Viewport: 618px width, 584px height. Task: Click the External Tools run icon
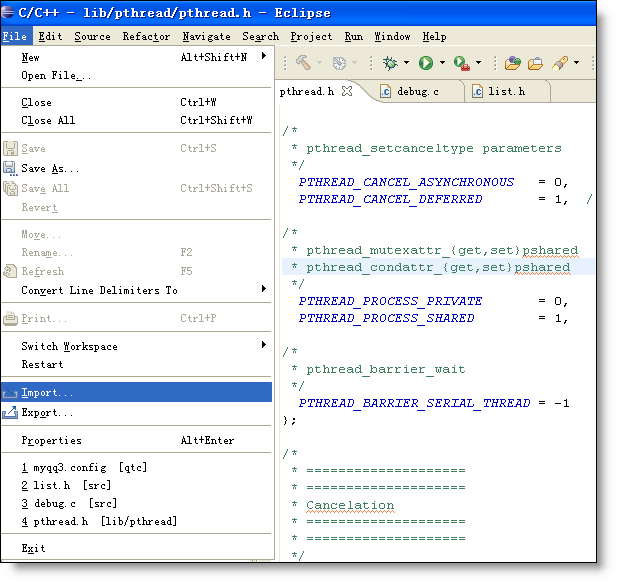click(x=461, y=63)
